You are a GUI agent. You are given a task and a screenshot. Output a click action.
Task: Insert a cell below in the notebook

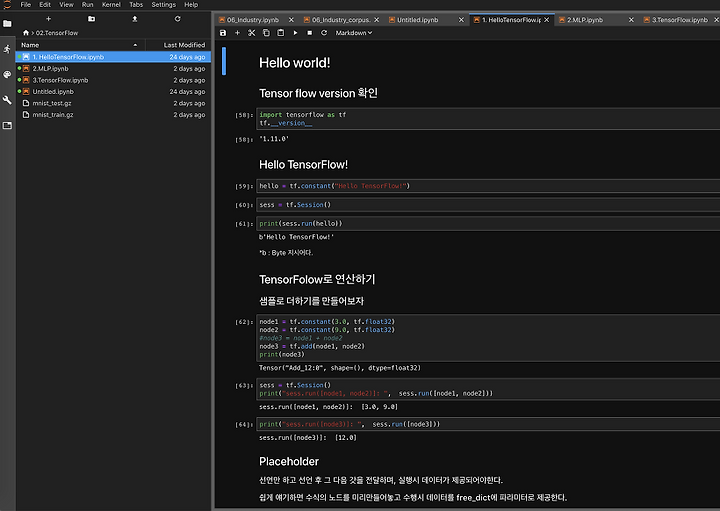click(237, 33)
